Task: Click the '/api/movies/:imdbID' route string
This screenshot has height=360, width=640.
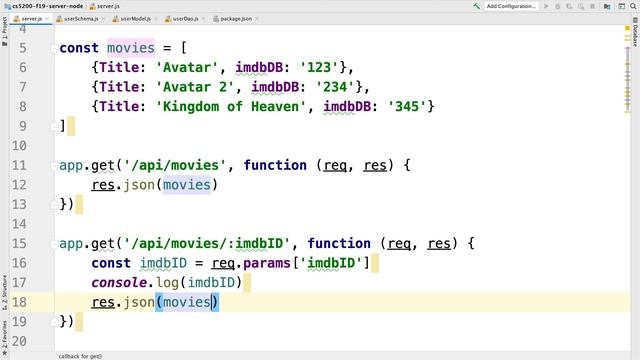Action: pyautogui.click(x=207, y=244)
